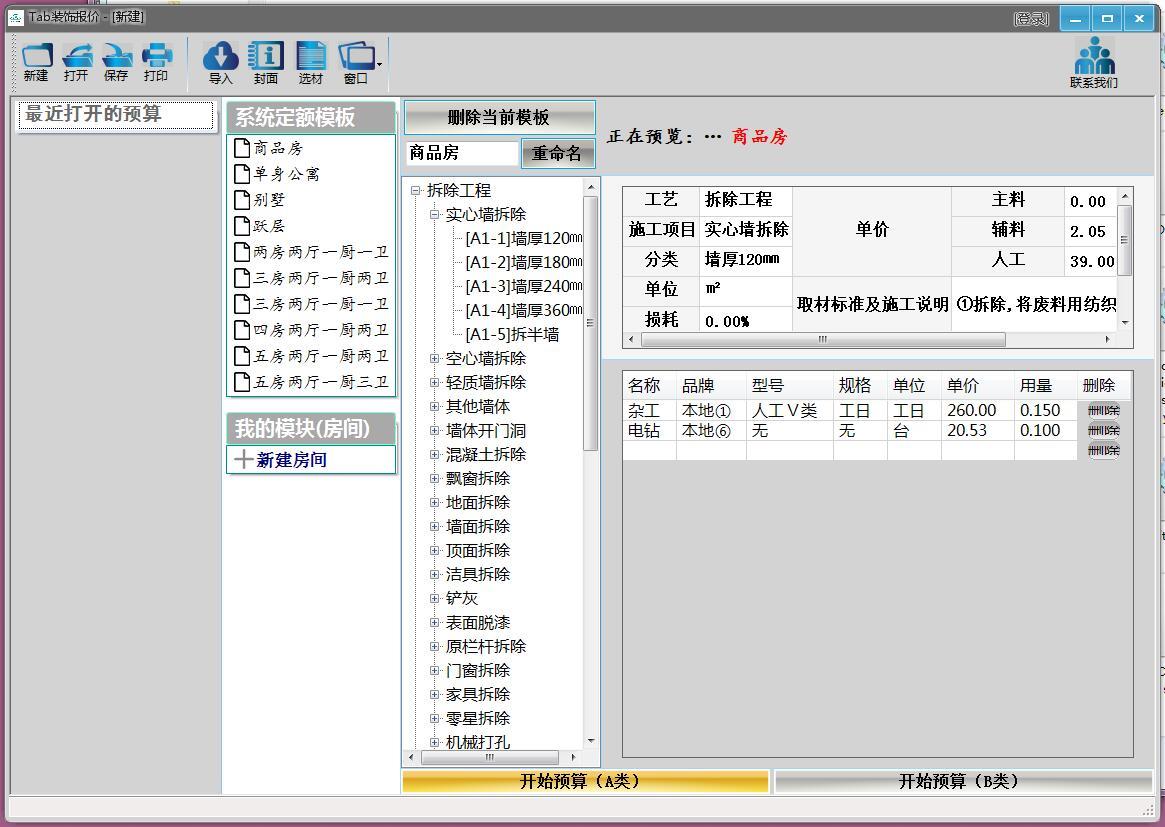Select the 别墅 template
This screenshot has width=1165, height=827.
coord(269,200)
